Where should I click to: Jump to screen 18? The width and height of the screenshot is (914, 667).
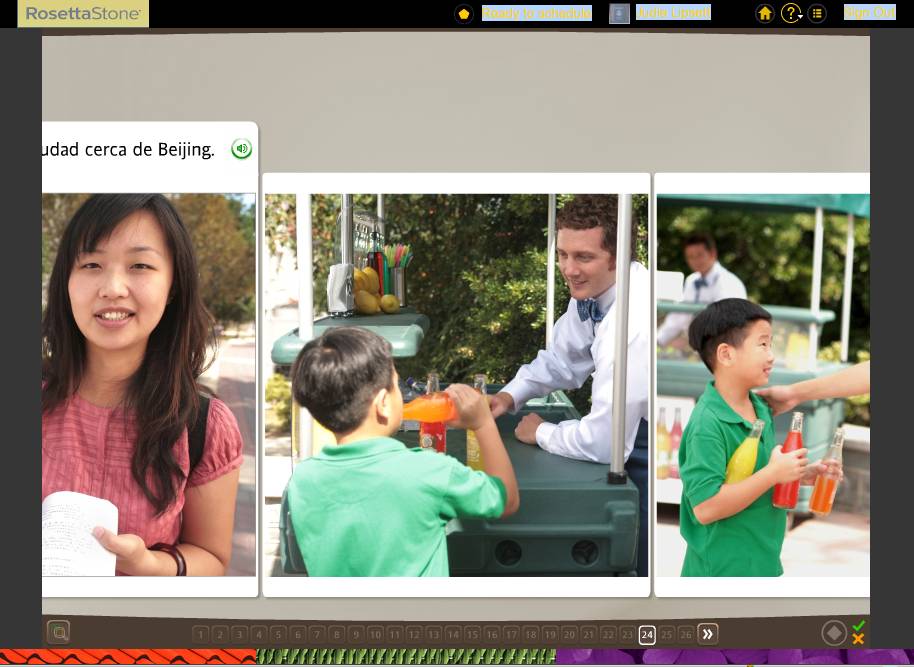(530, 634)
